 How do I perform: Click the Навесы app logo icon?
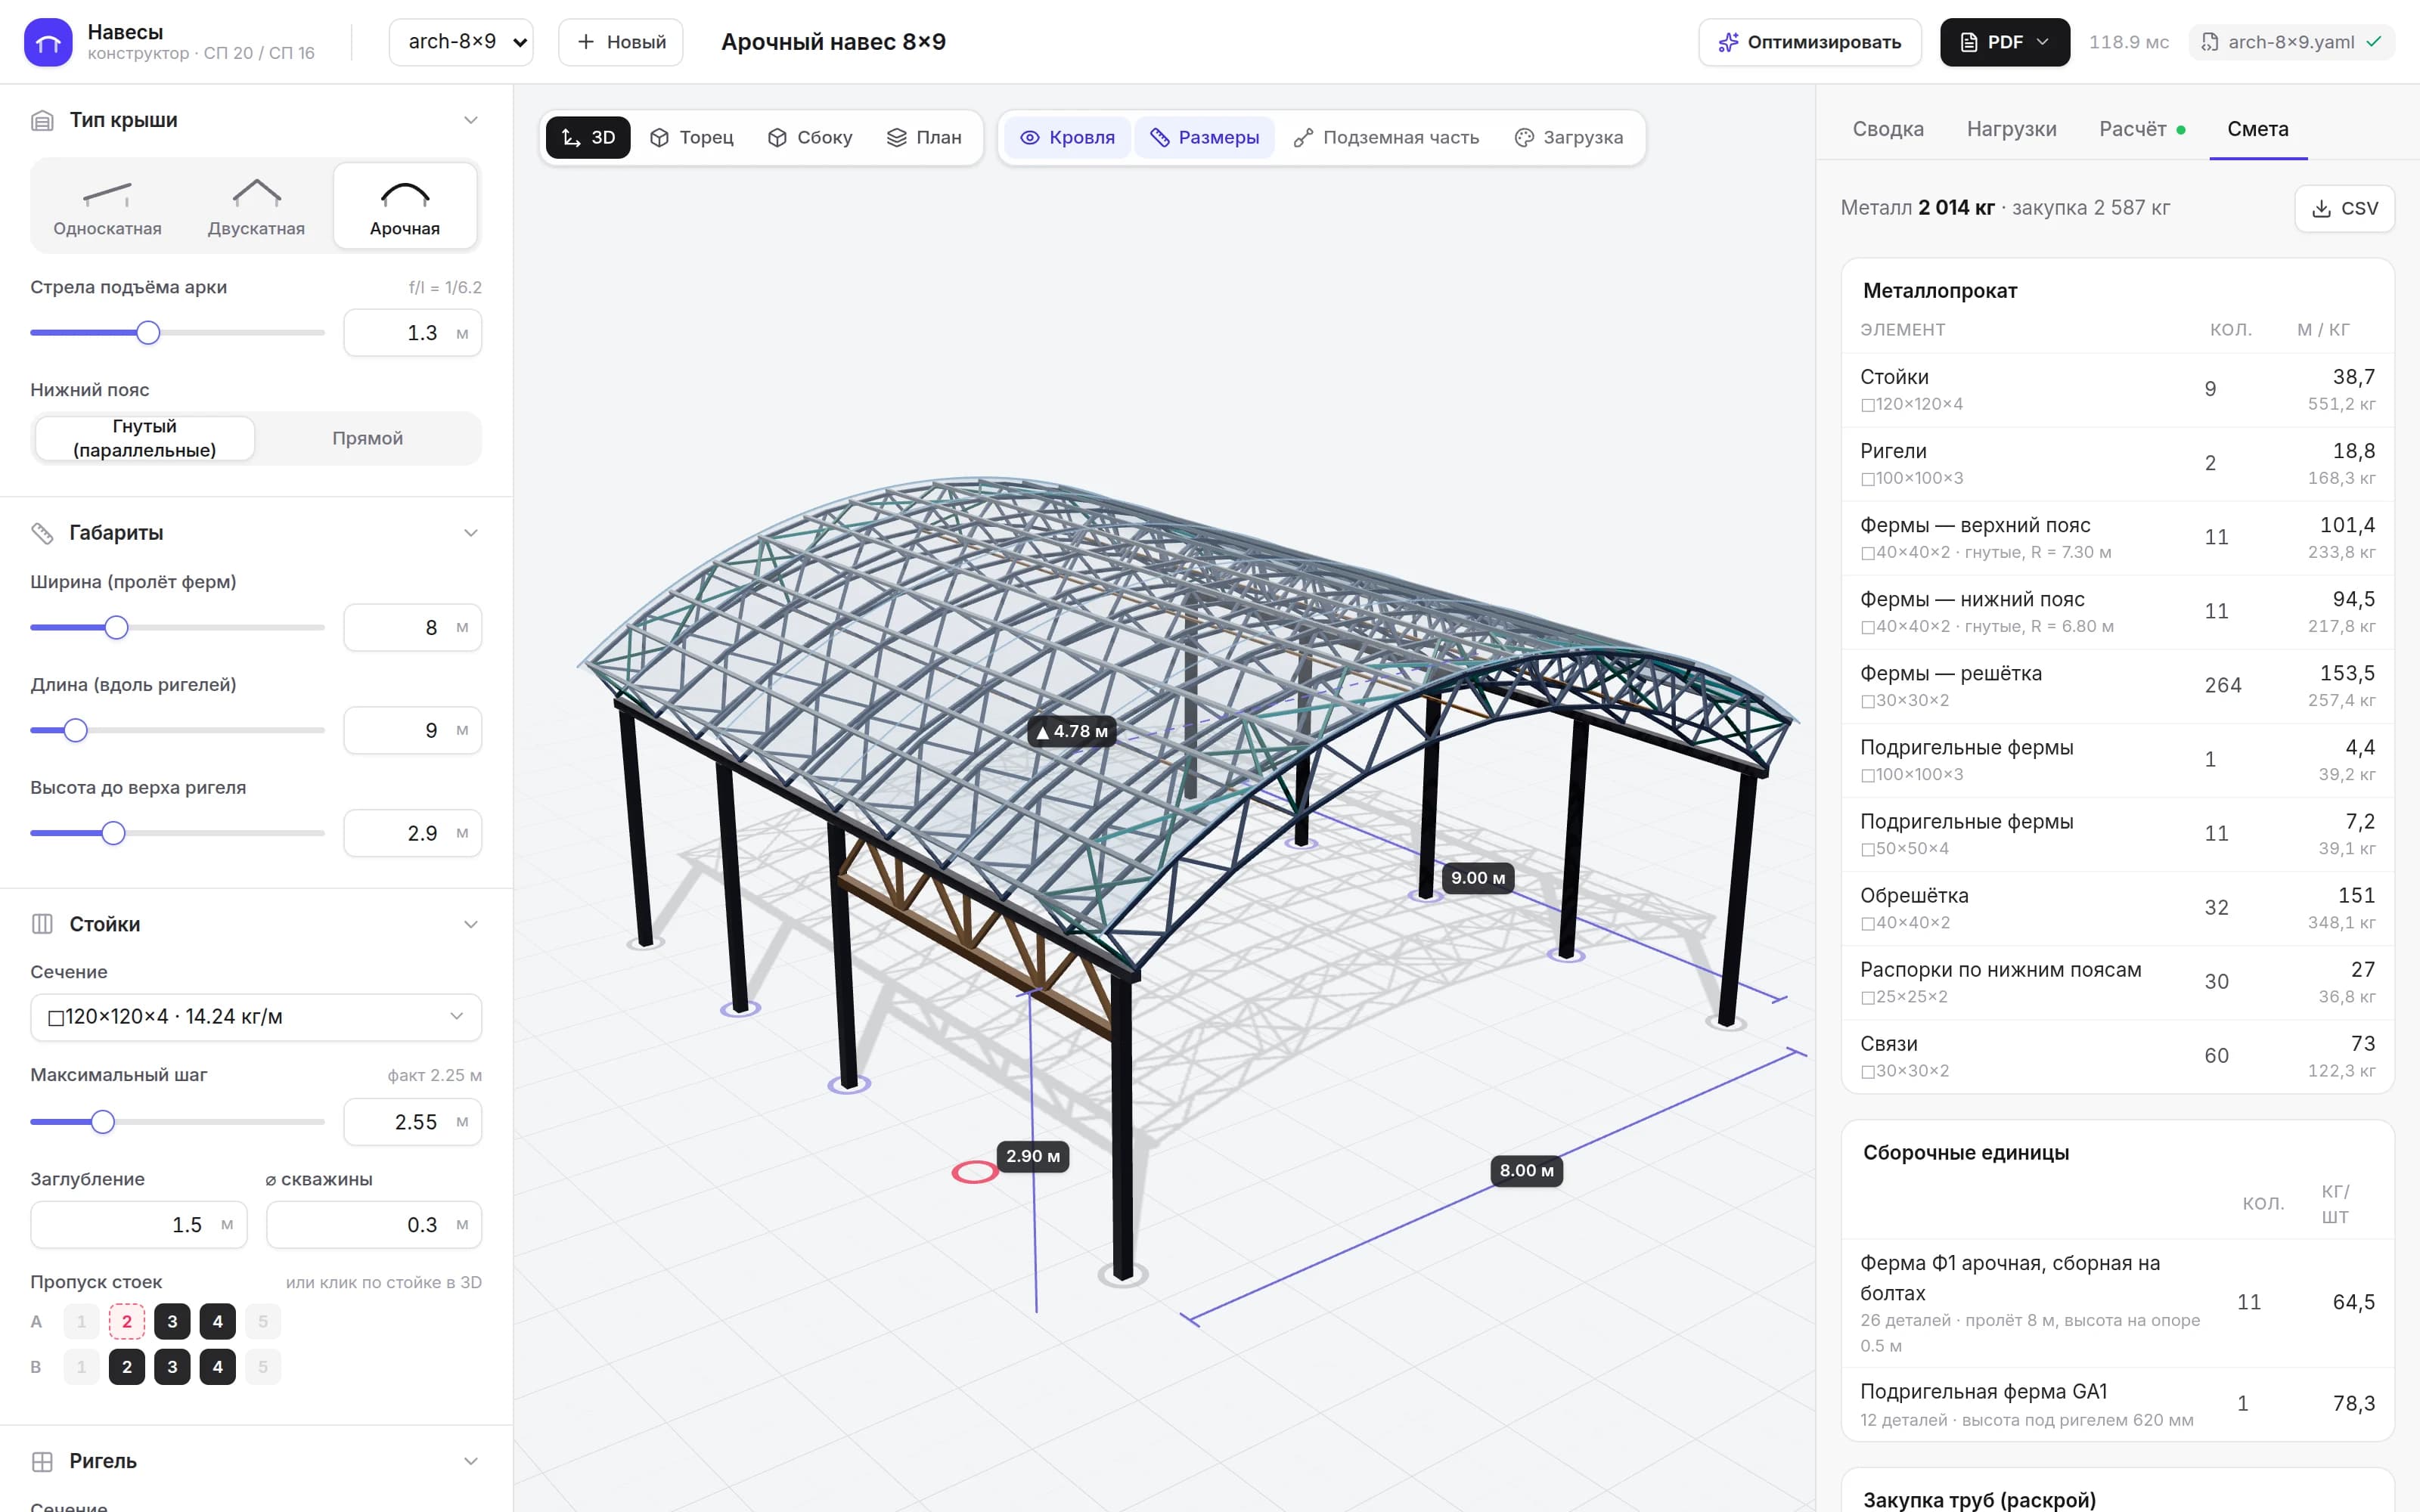(48, 42)
